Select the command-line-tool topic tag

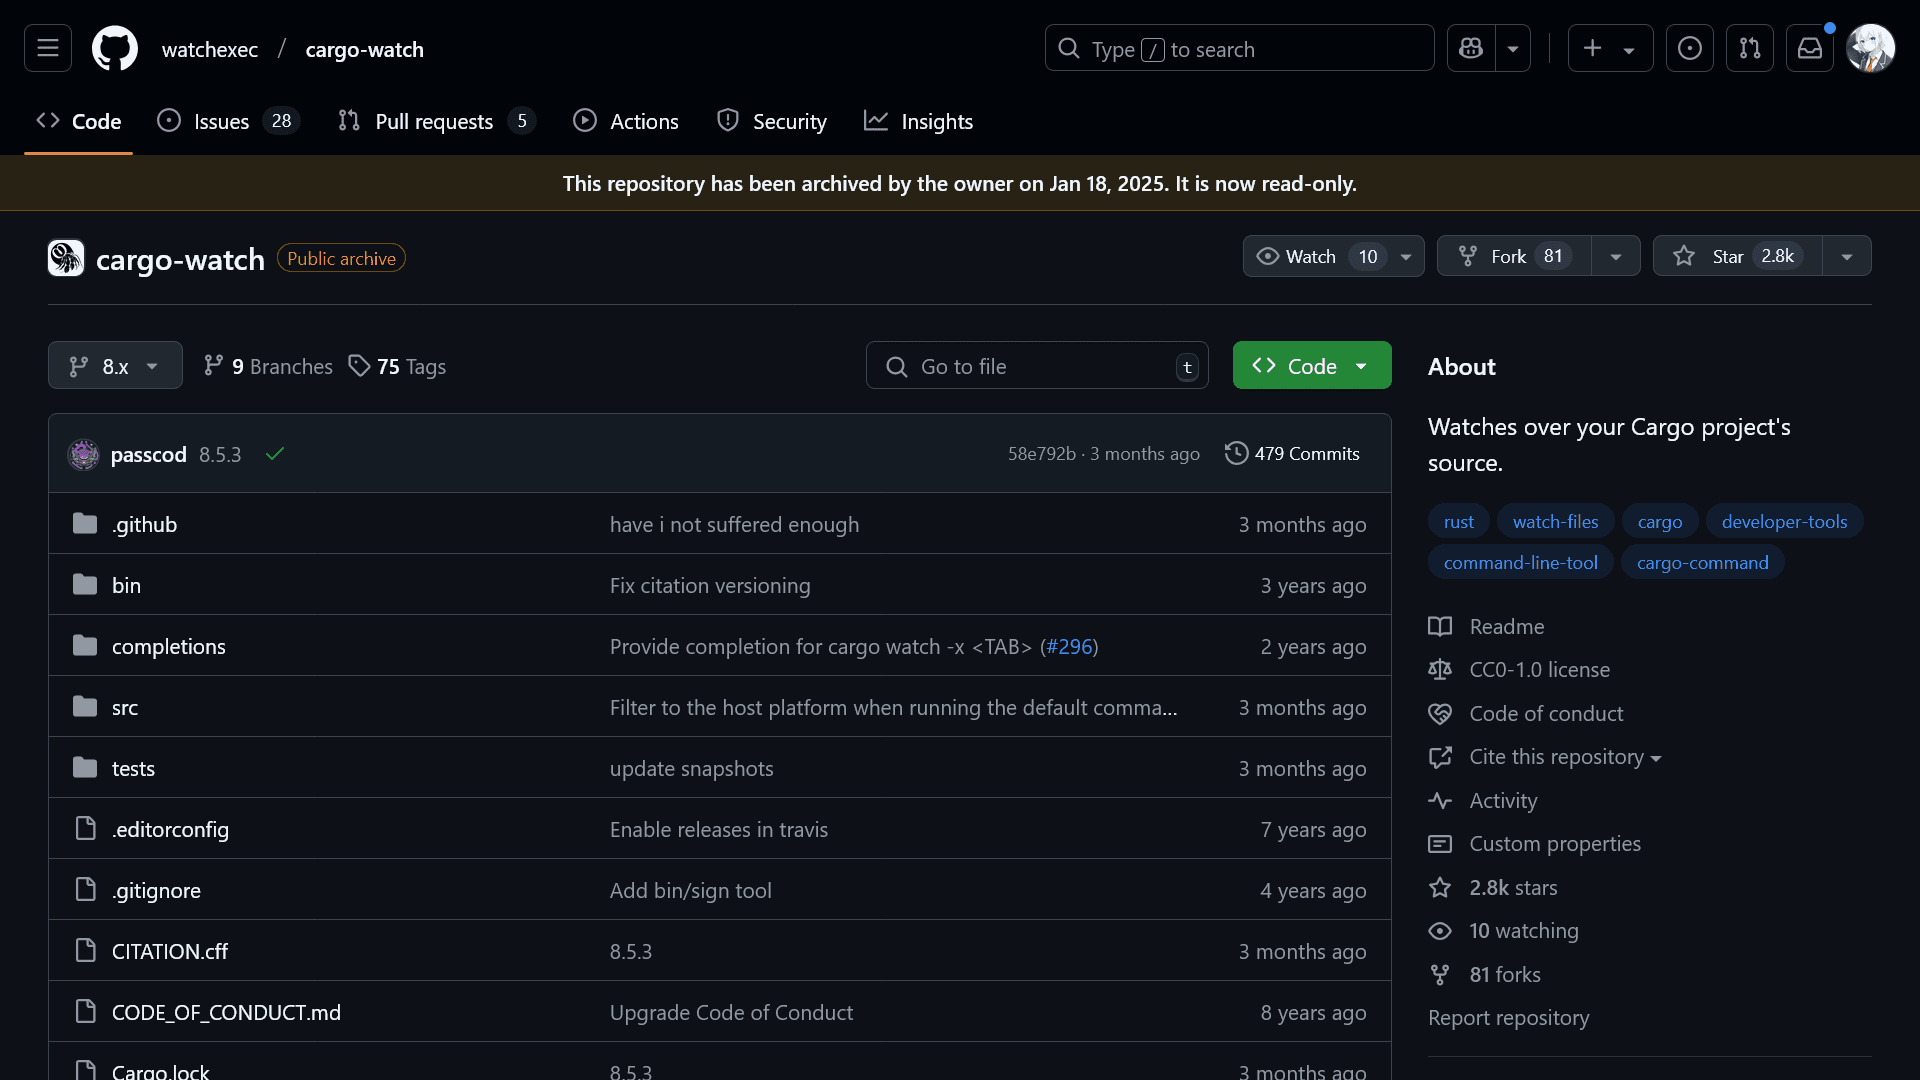(x=1521, y=562)
